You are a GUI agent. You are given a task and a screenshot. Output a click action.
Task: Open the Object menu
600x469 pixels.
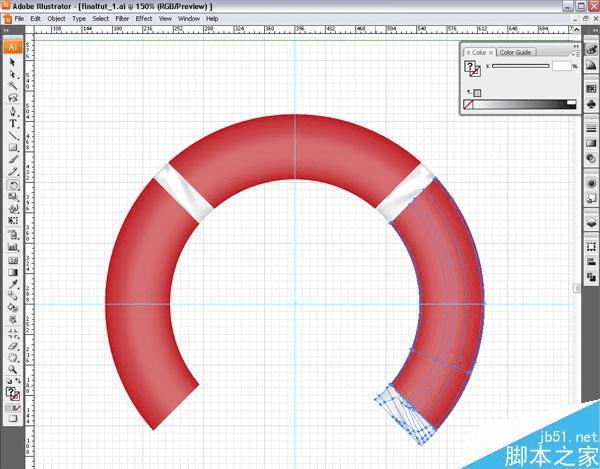56,18
